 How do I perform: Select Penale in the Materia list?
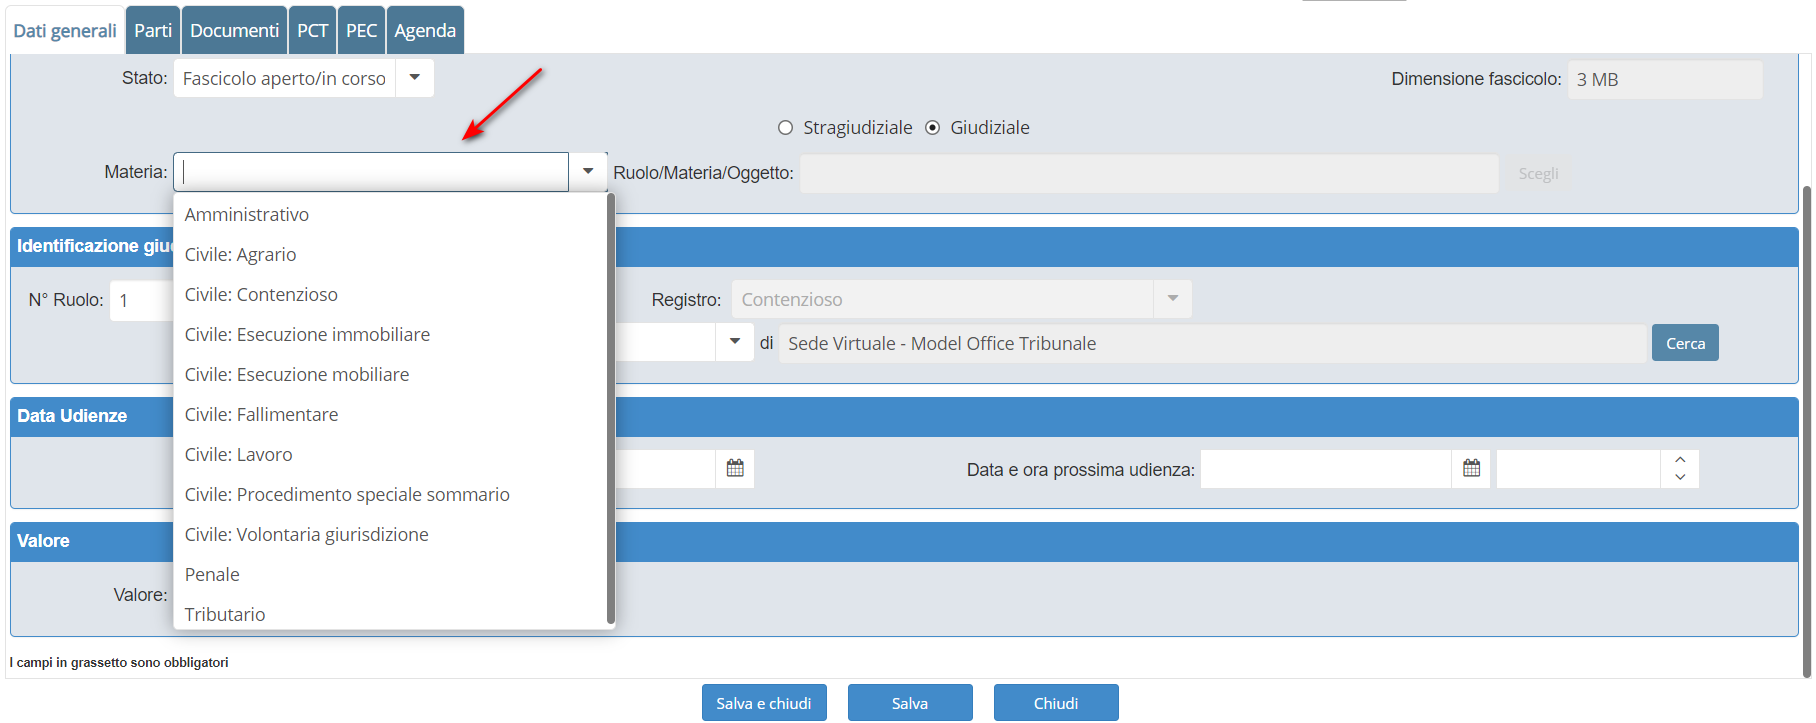click(x=212, y=575)
